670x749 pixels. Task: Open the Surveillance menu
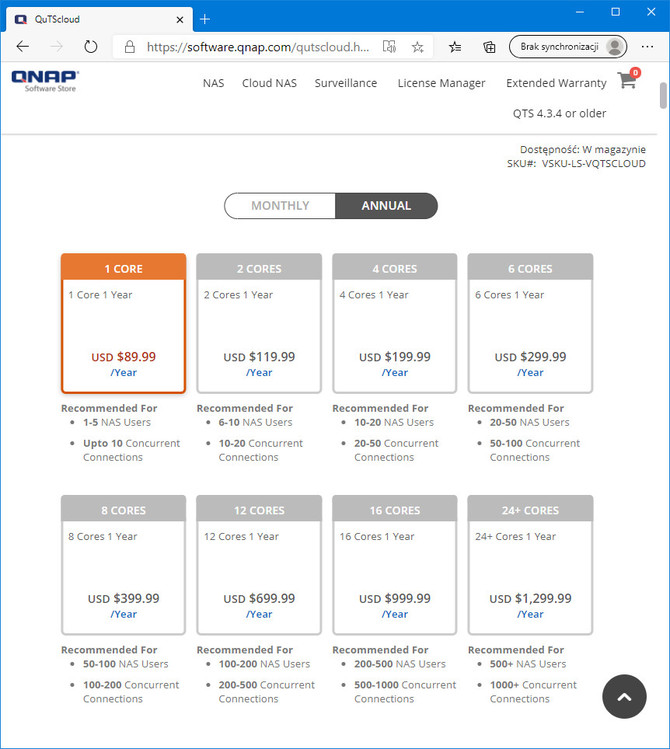pyautogui.click(x=346, y=83)
